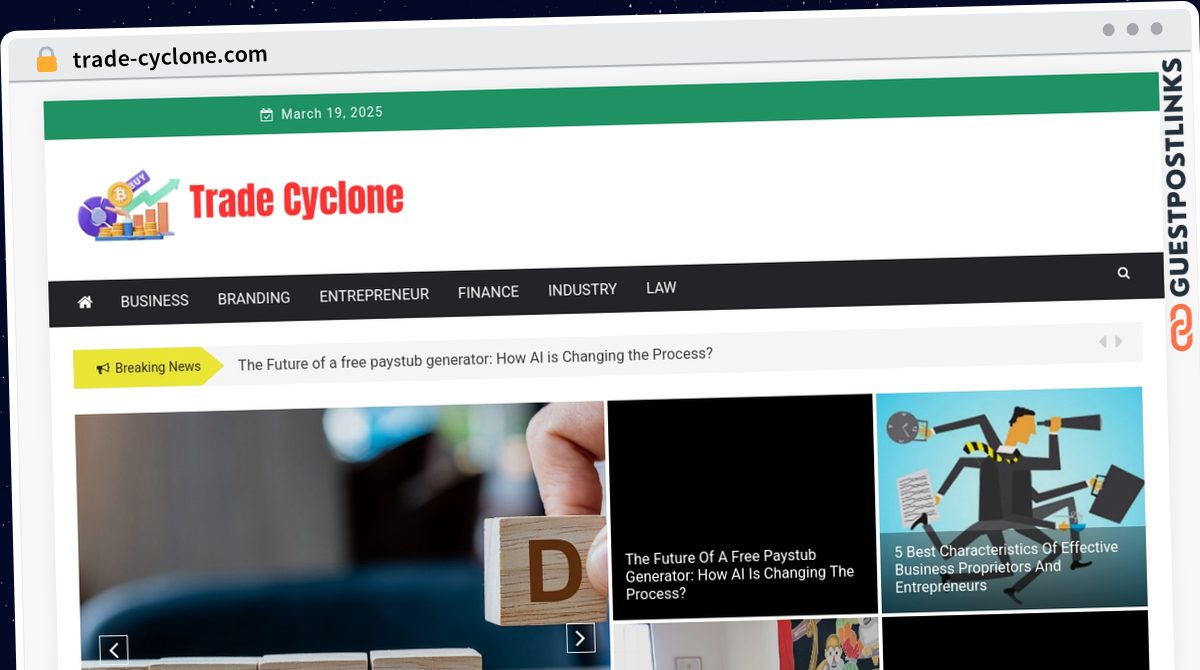Open 'The Future Of A Free Paystub Generator' card
The width and height of the screenshot is (1200, 670).
tap(741, 505)
